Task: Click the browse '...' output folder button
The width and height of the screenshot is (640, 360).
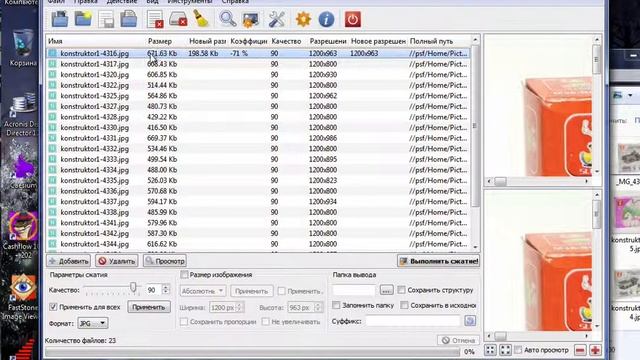Action: [386, 290]
